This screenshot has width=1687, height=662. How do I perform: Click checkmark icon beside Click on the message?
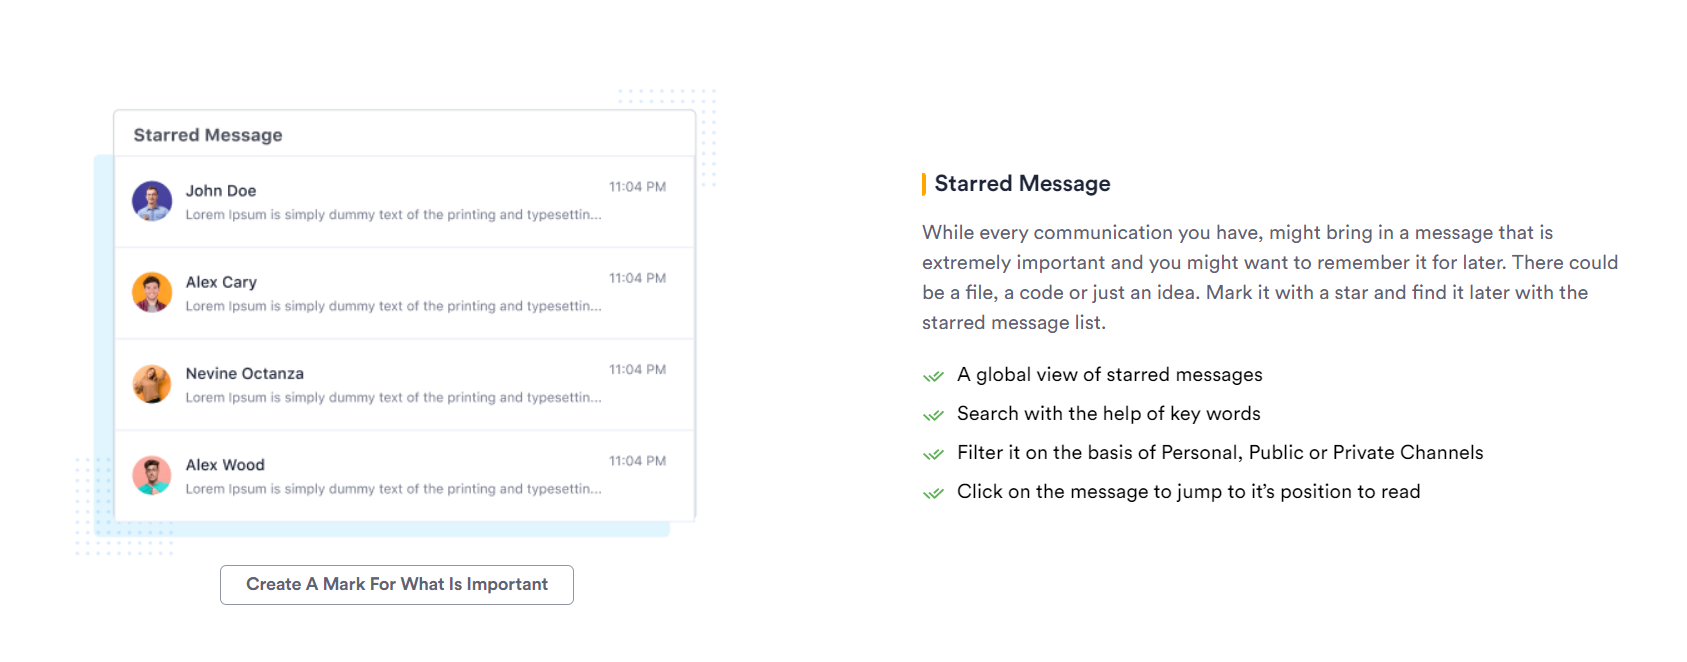pos(933,493)
